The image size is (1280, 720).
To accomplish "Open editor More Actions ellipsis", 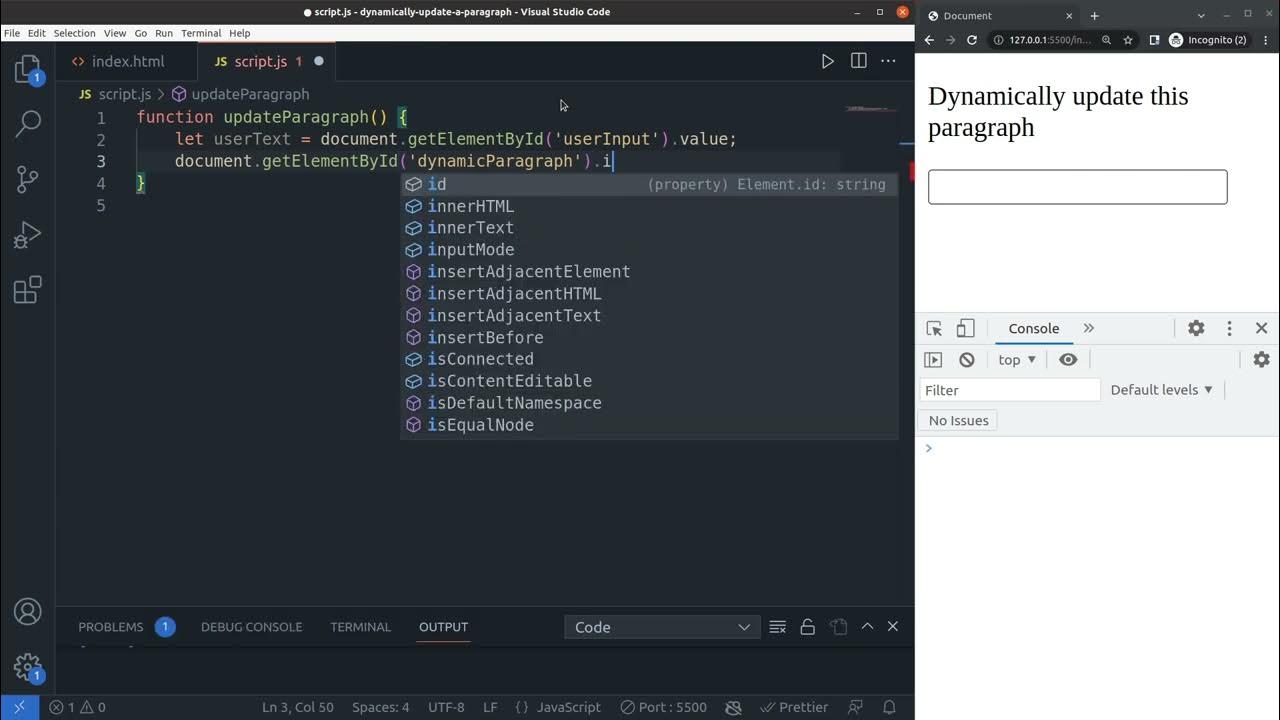I will [x=888, y=61].
